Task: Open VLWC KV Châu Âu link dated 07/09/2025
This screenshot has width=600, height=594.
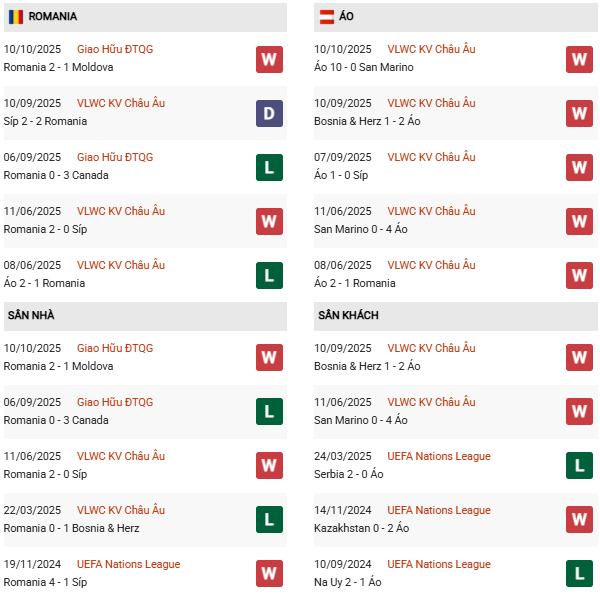Action: [x=431, y=157]
